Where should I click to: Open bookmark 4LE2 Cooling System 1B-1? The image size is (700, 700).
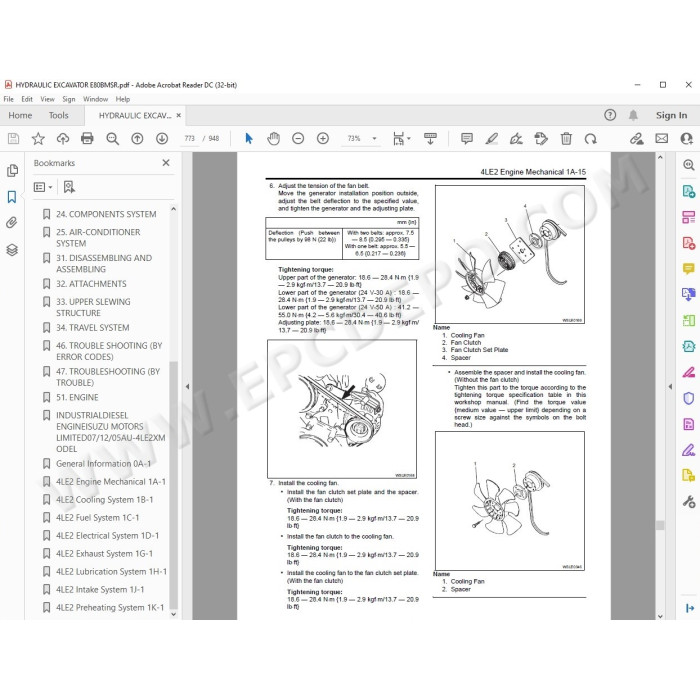pyautogui.click(x=104, y=500)
